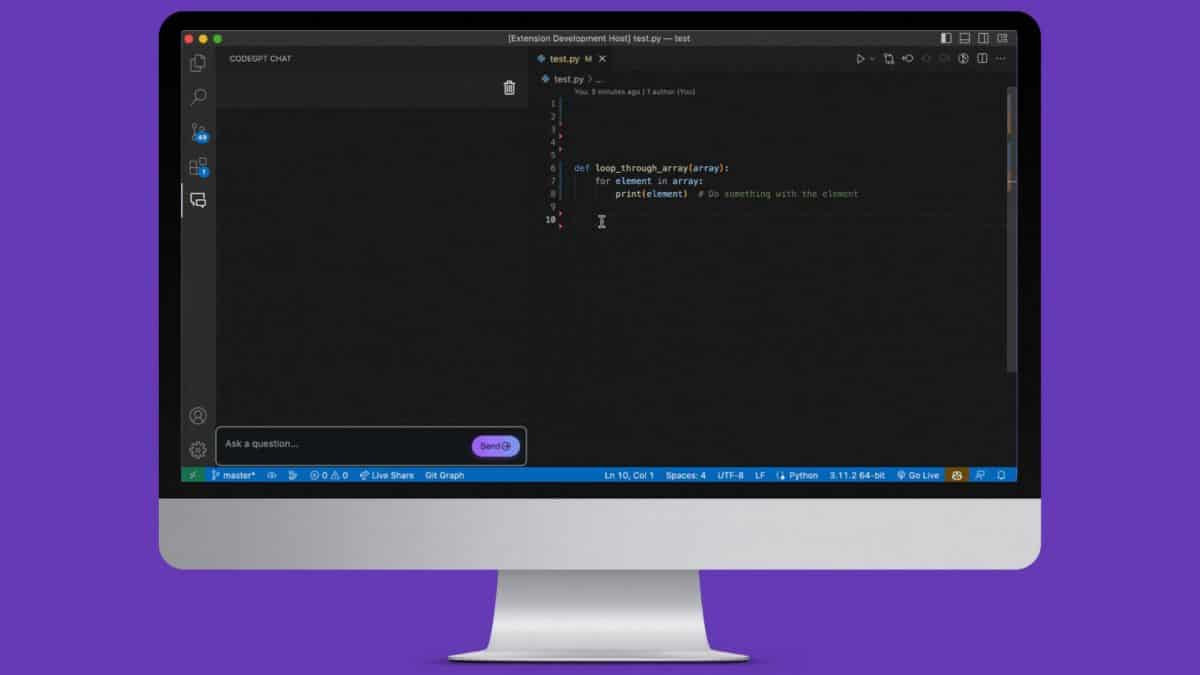Toggle bottom panel visibility

click(965, 38)
